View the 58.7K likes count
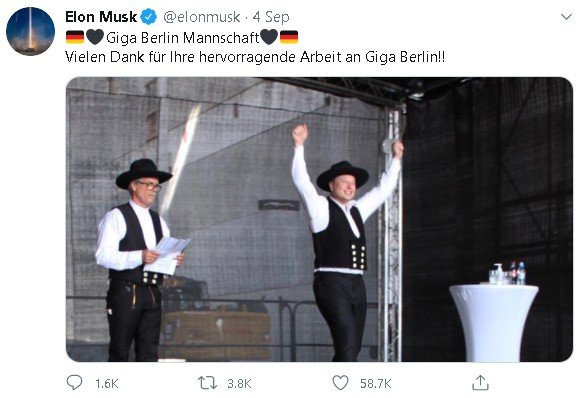This screenshot has width=581, height=398. tap(375, 384)
